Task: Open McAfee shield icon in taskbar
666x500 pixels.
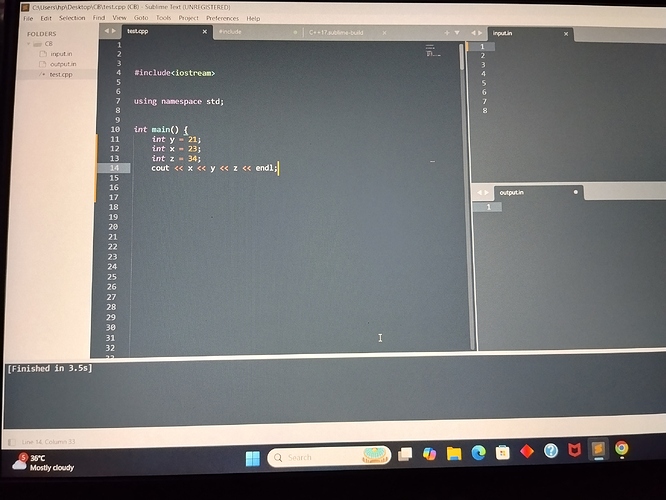Action: (x=574, y=450)
